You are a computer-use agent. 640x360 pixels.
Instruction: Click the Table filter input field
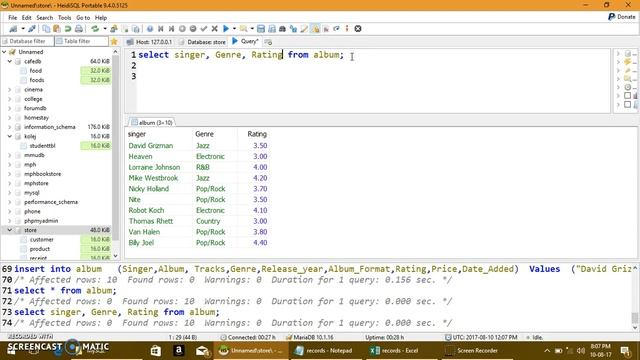point(82,41)
